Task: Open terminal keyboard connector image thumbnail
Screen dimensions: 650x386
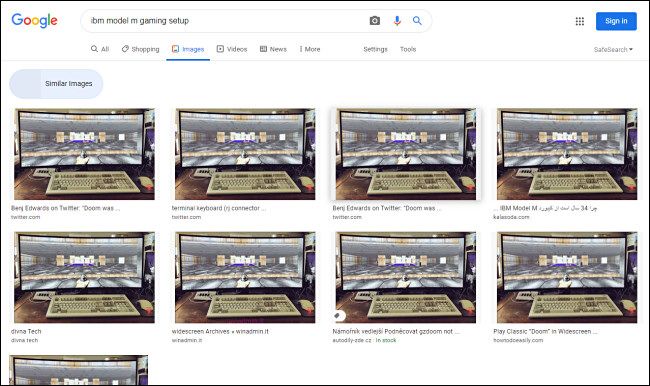Action: [245, 154]
